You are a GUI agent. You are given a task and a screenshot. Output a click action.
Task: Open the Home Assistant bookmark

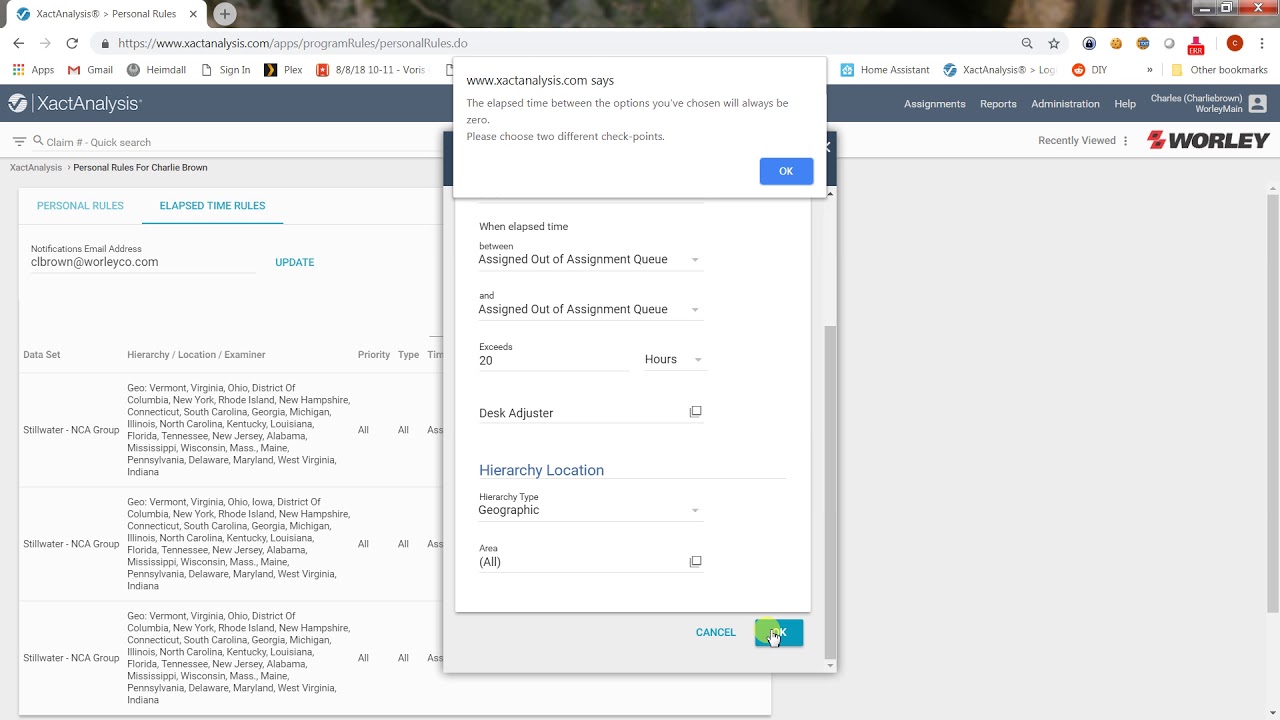[885, 70]
